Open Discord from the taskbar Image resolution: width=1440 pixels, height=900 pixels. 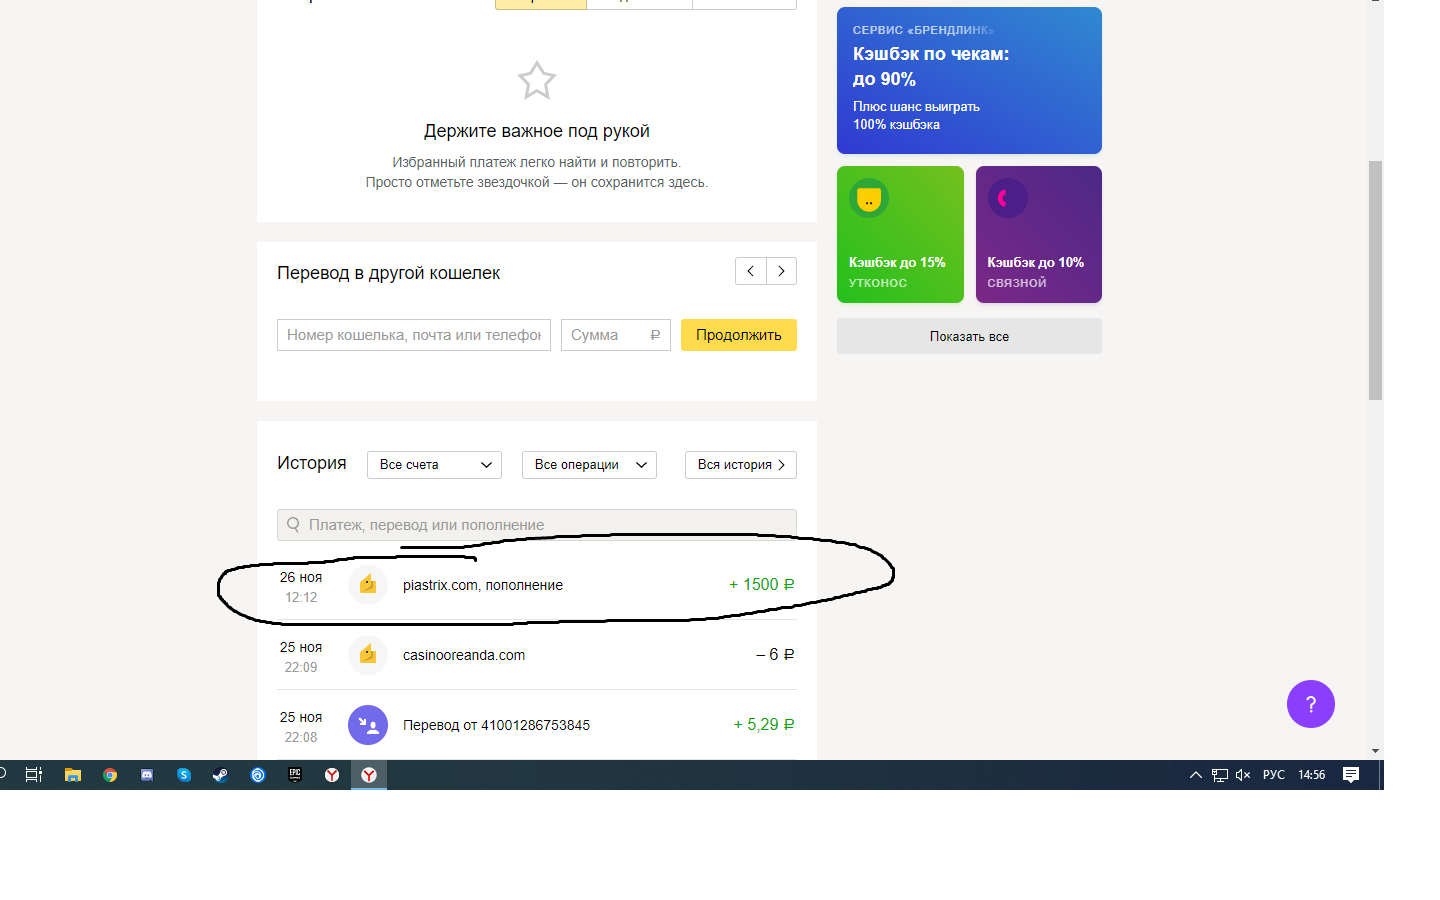[147, 775]
